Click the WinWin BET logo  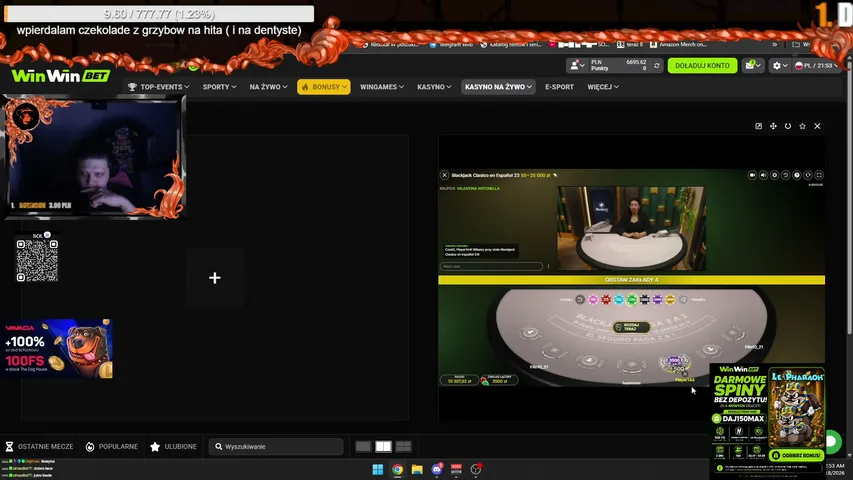coord(60,76)
